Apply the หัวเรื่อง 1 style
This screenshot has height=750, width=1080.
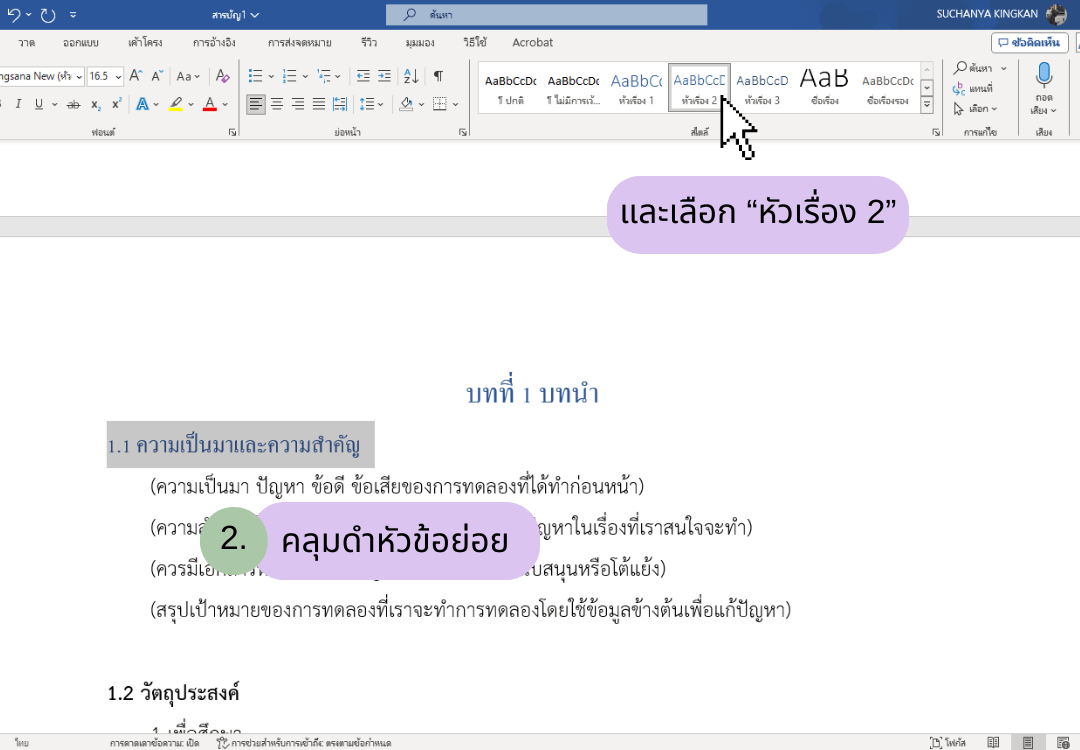pyautogui.click(x=636, y=87)
